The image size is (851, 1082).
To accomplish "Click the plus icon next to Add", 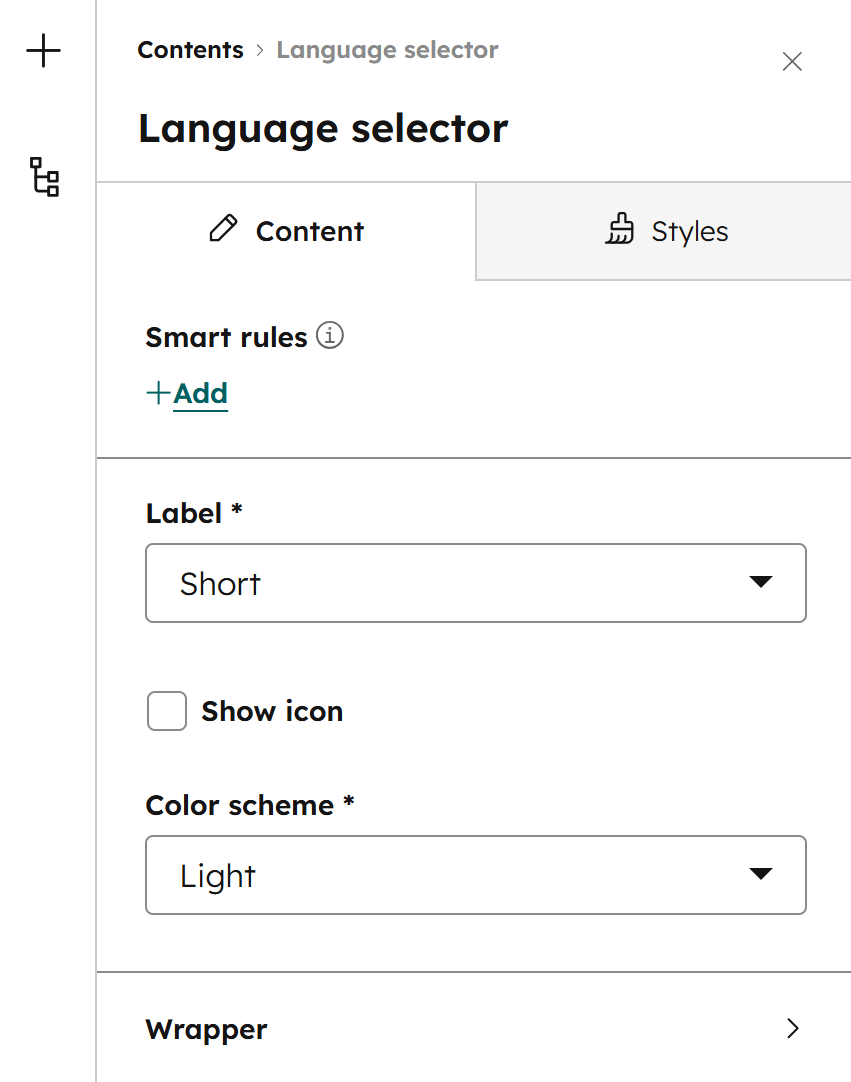I will tap(157, 393).
